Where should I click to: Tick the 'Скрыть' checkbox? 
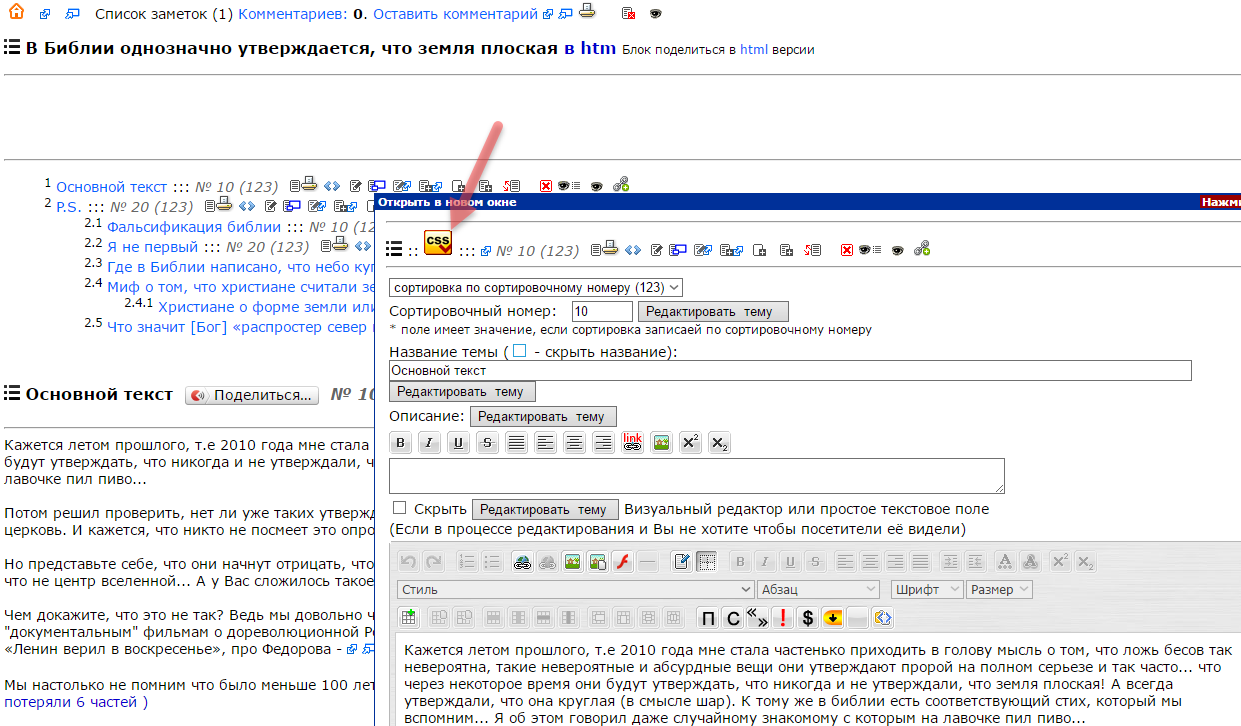click(400, 508)
